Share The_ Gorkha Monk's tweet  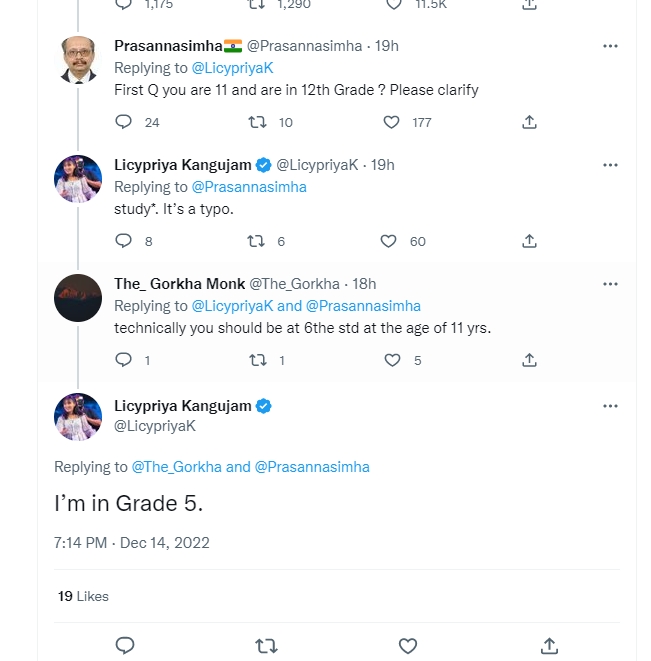point(530,360)
